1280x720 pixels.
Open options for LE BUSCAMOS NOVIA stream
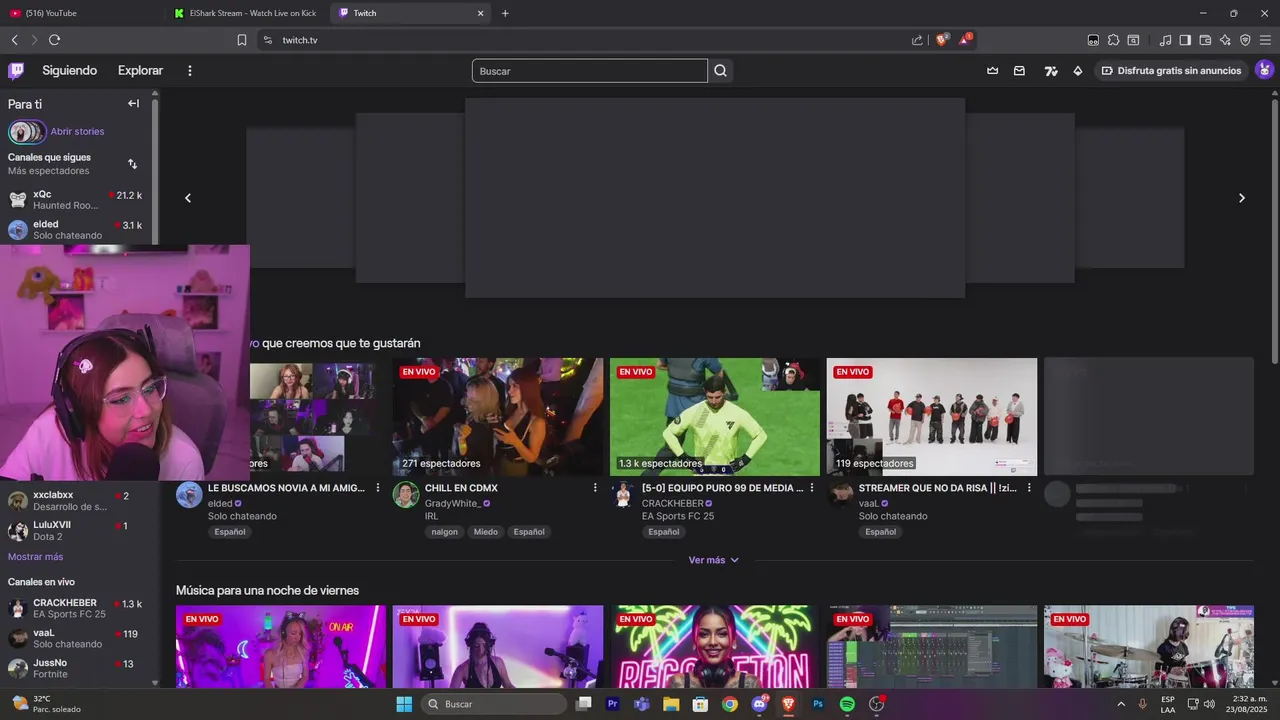pyautogui.click(x=378, y=488)
